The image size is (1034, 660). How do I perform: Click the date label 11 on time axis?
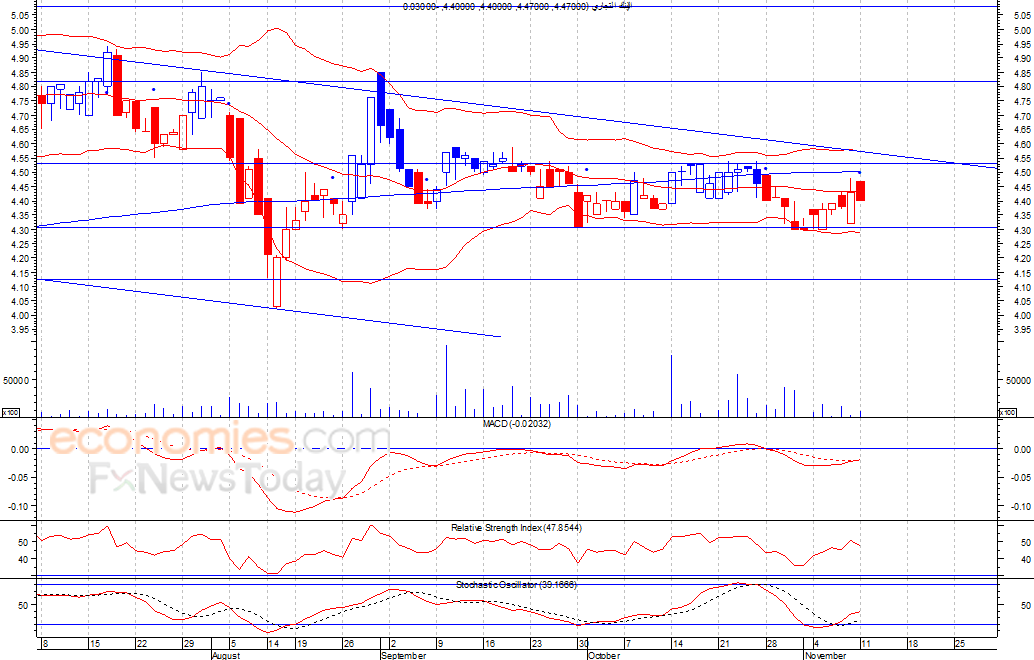(x=865, y=644)
